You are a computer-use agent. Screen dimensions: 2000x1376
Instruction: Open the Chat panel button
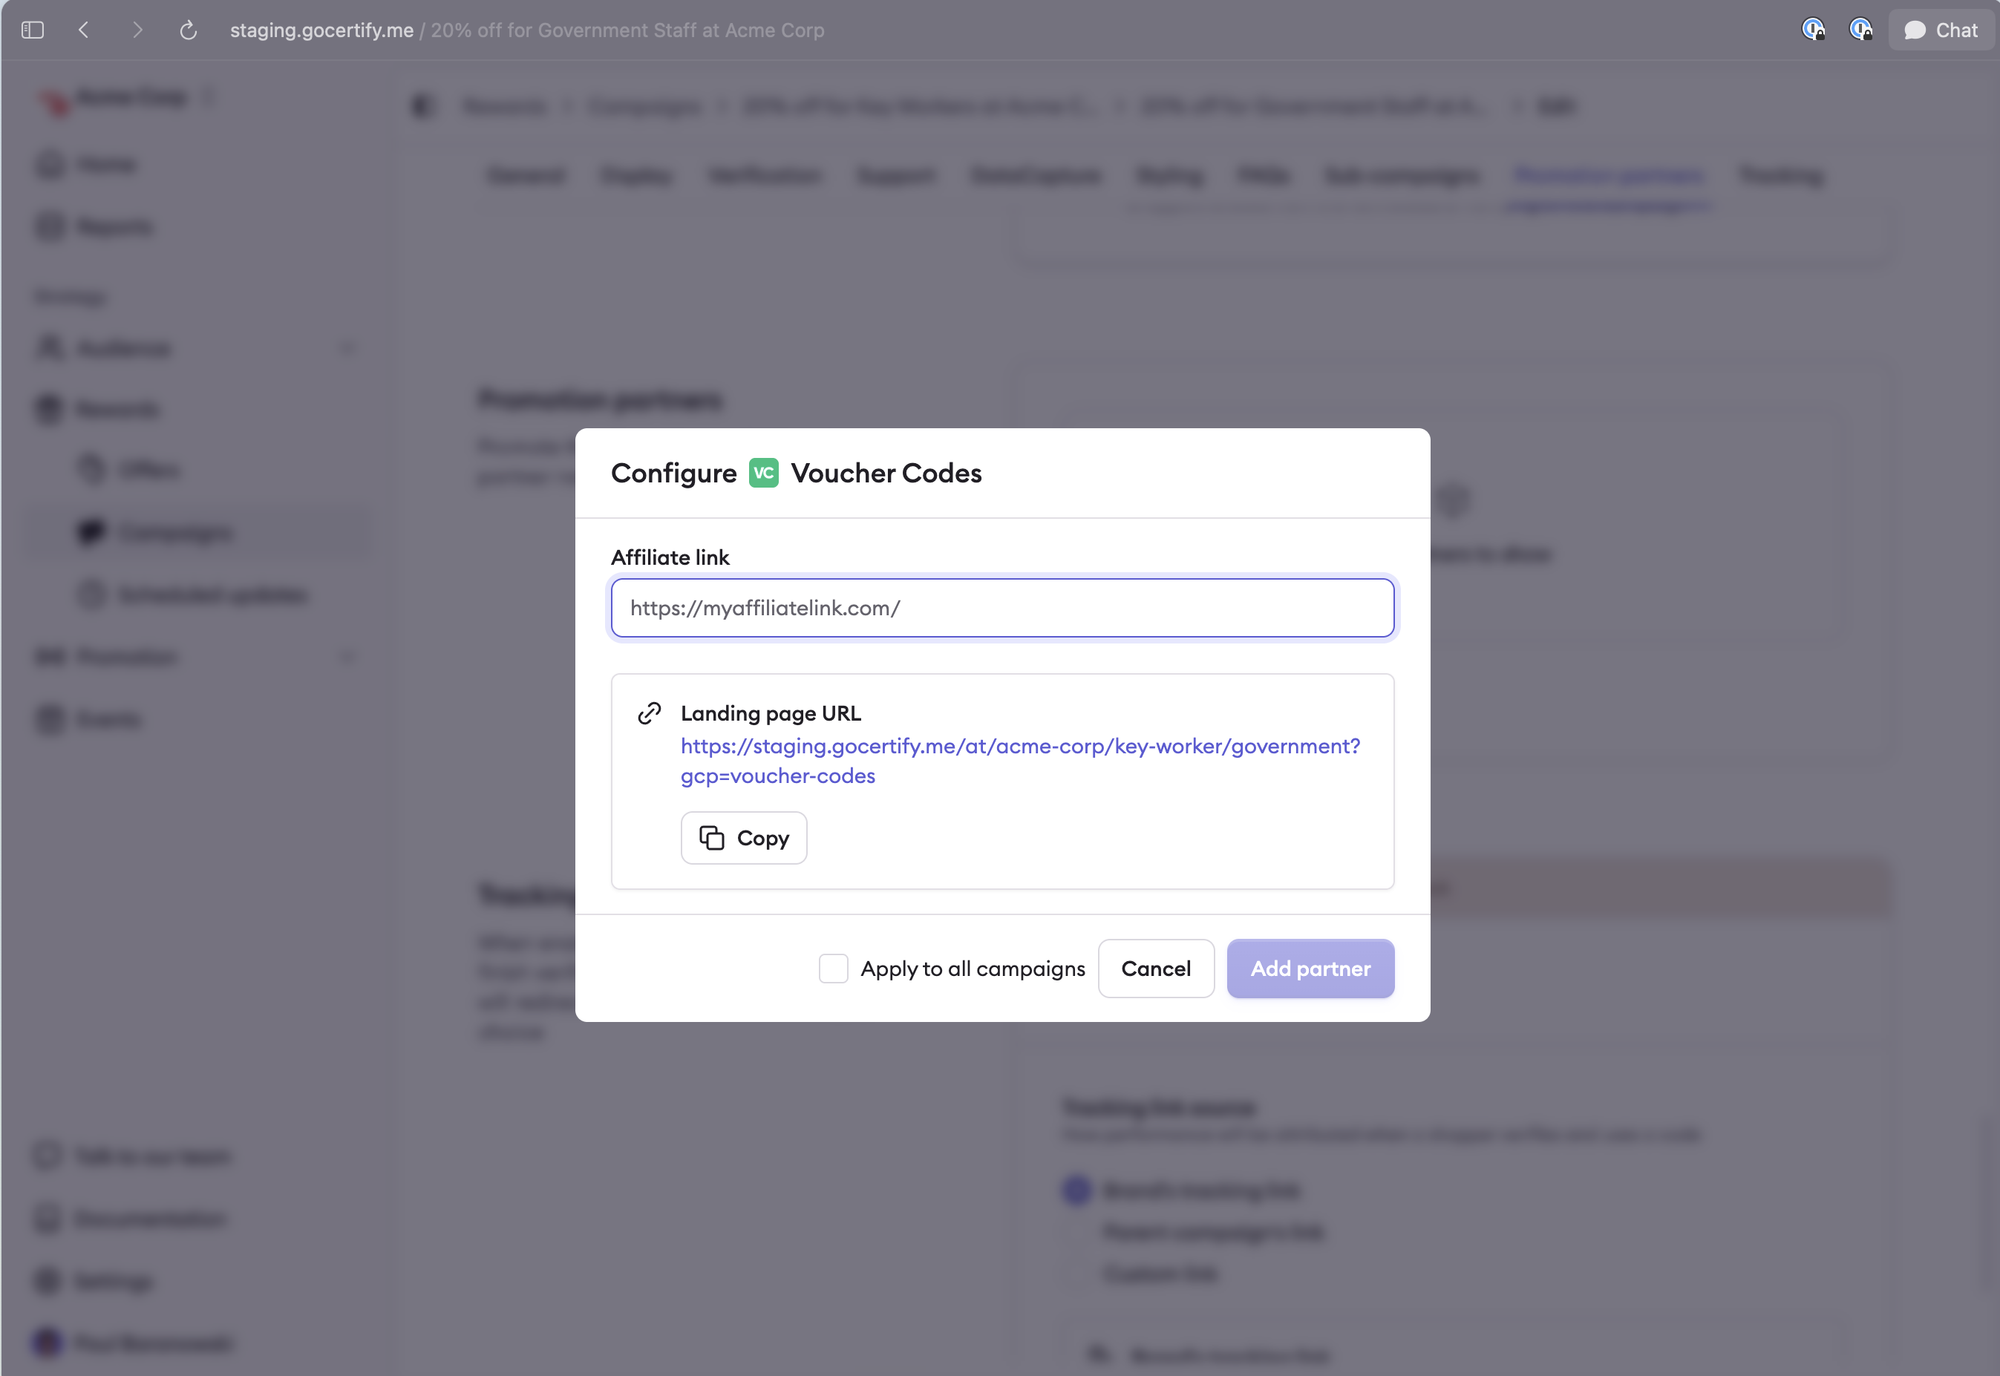click(1941, 30)
